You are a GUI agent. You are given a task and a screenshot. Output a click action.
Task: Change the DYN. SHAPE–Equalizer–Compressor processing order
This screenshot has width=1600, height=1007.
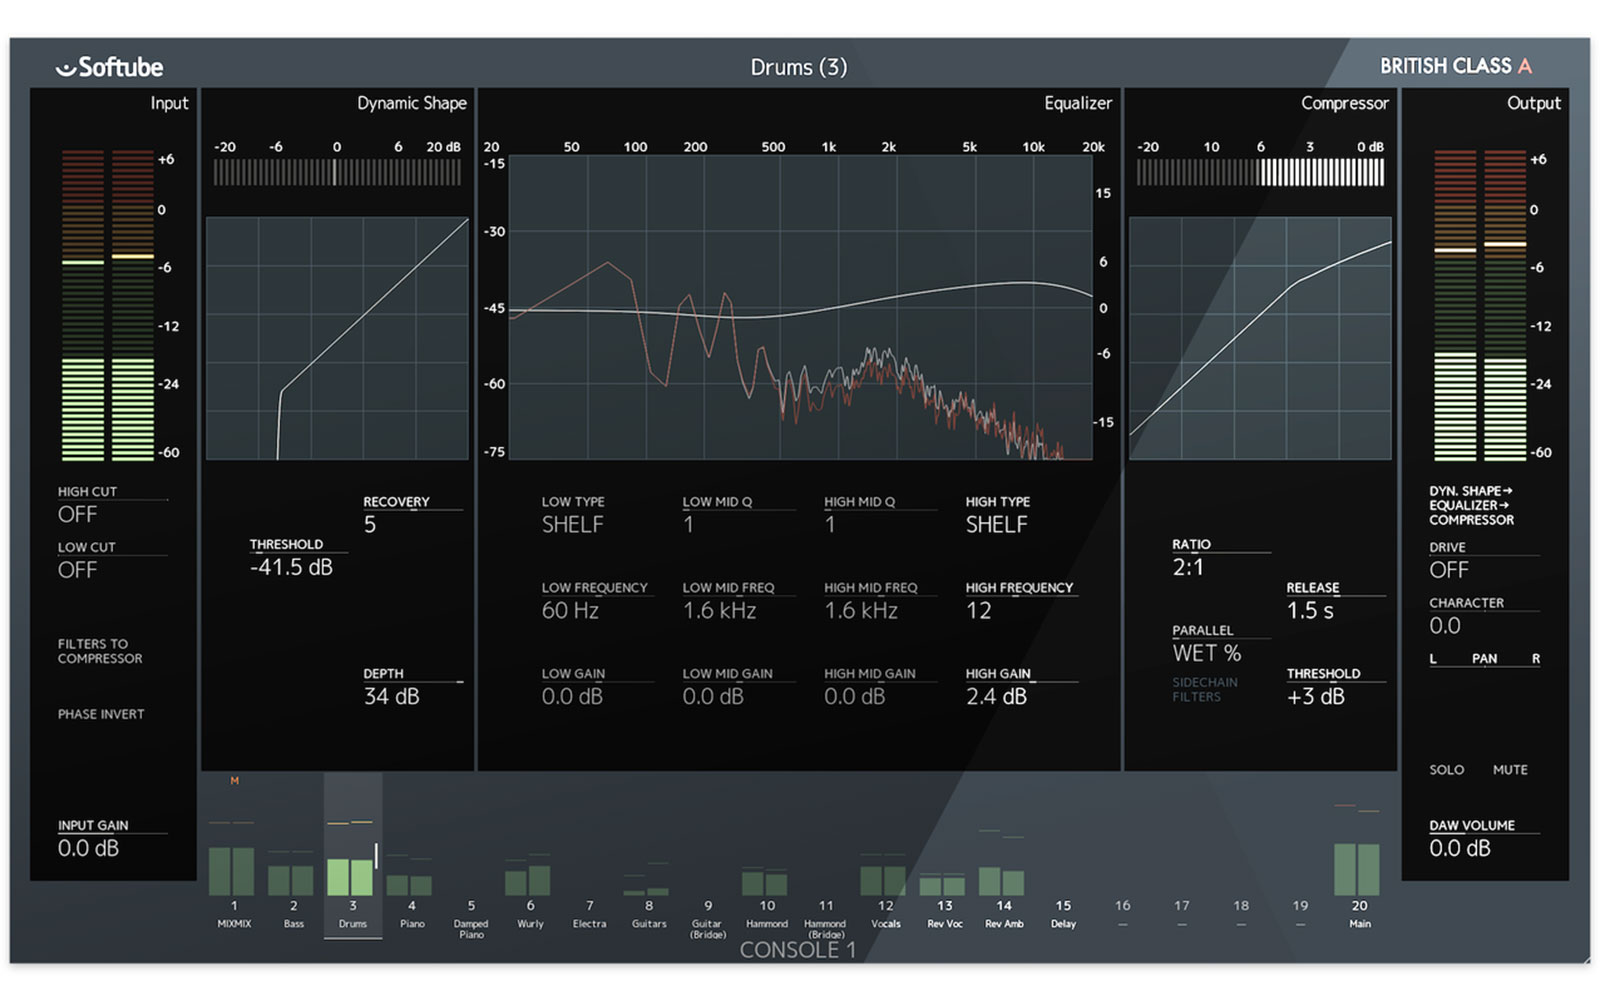click(x=1471, y=505)
